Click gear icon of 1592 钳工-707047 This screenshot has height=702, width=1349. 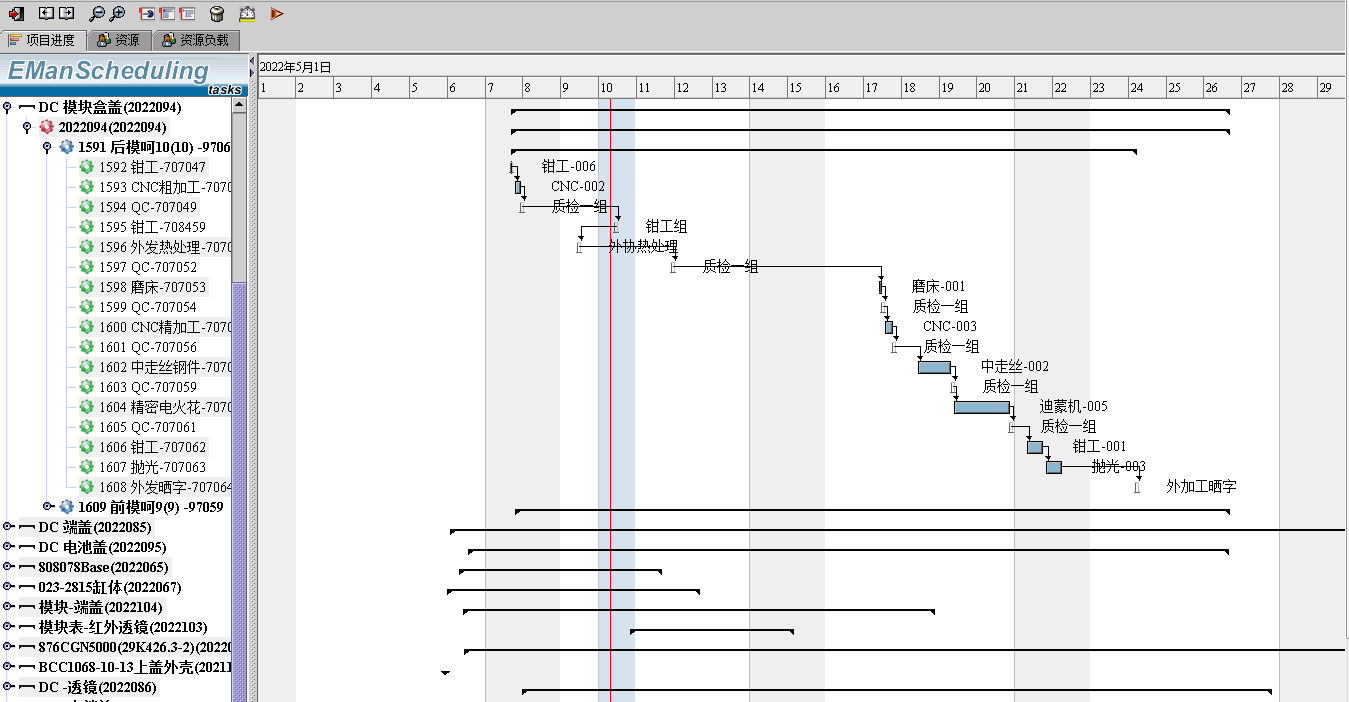click(x=86, y=167)
